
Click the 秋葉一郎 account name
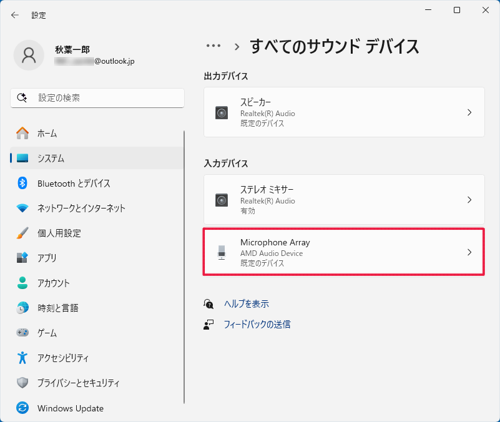(72, 50)
